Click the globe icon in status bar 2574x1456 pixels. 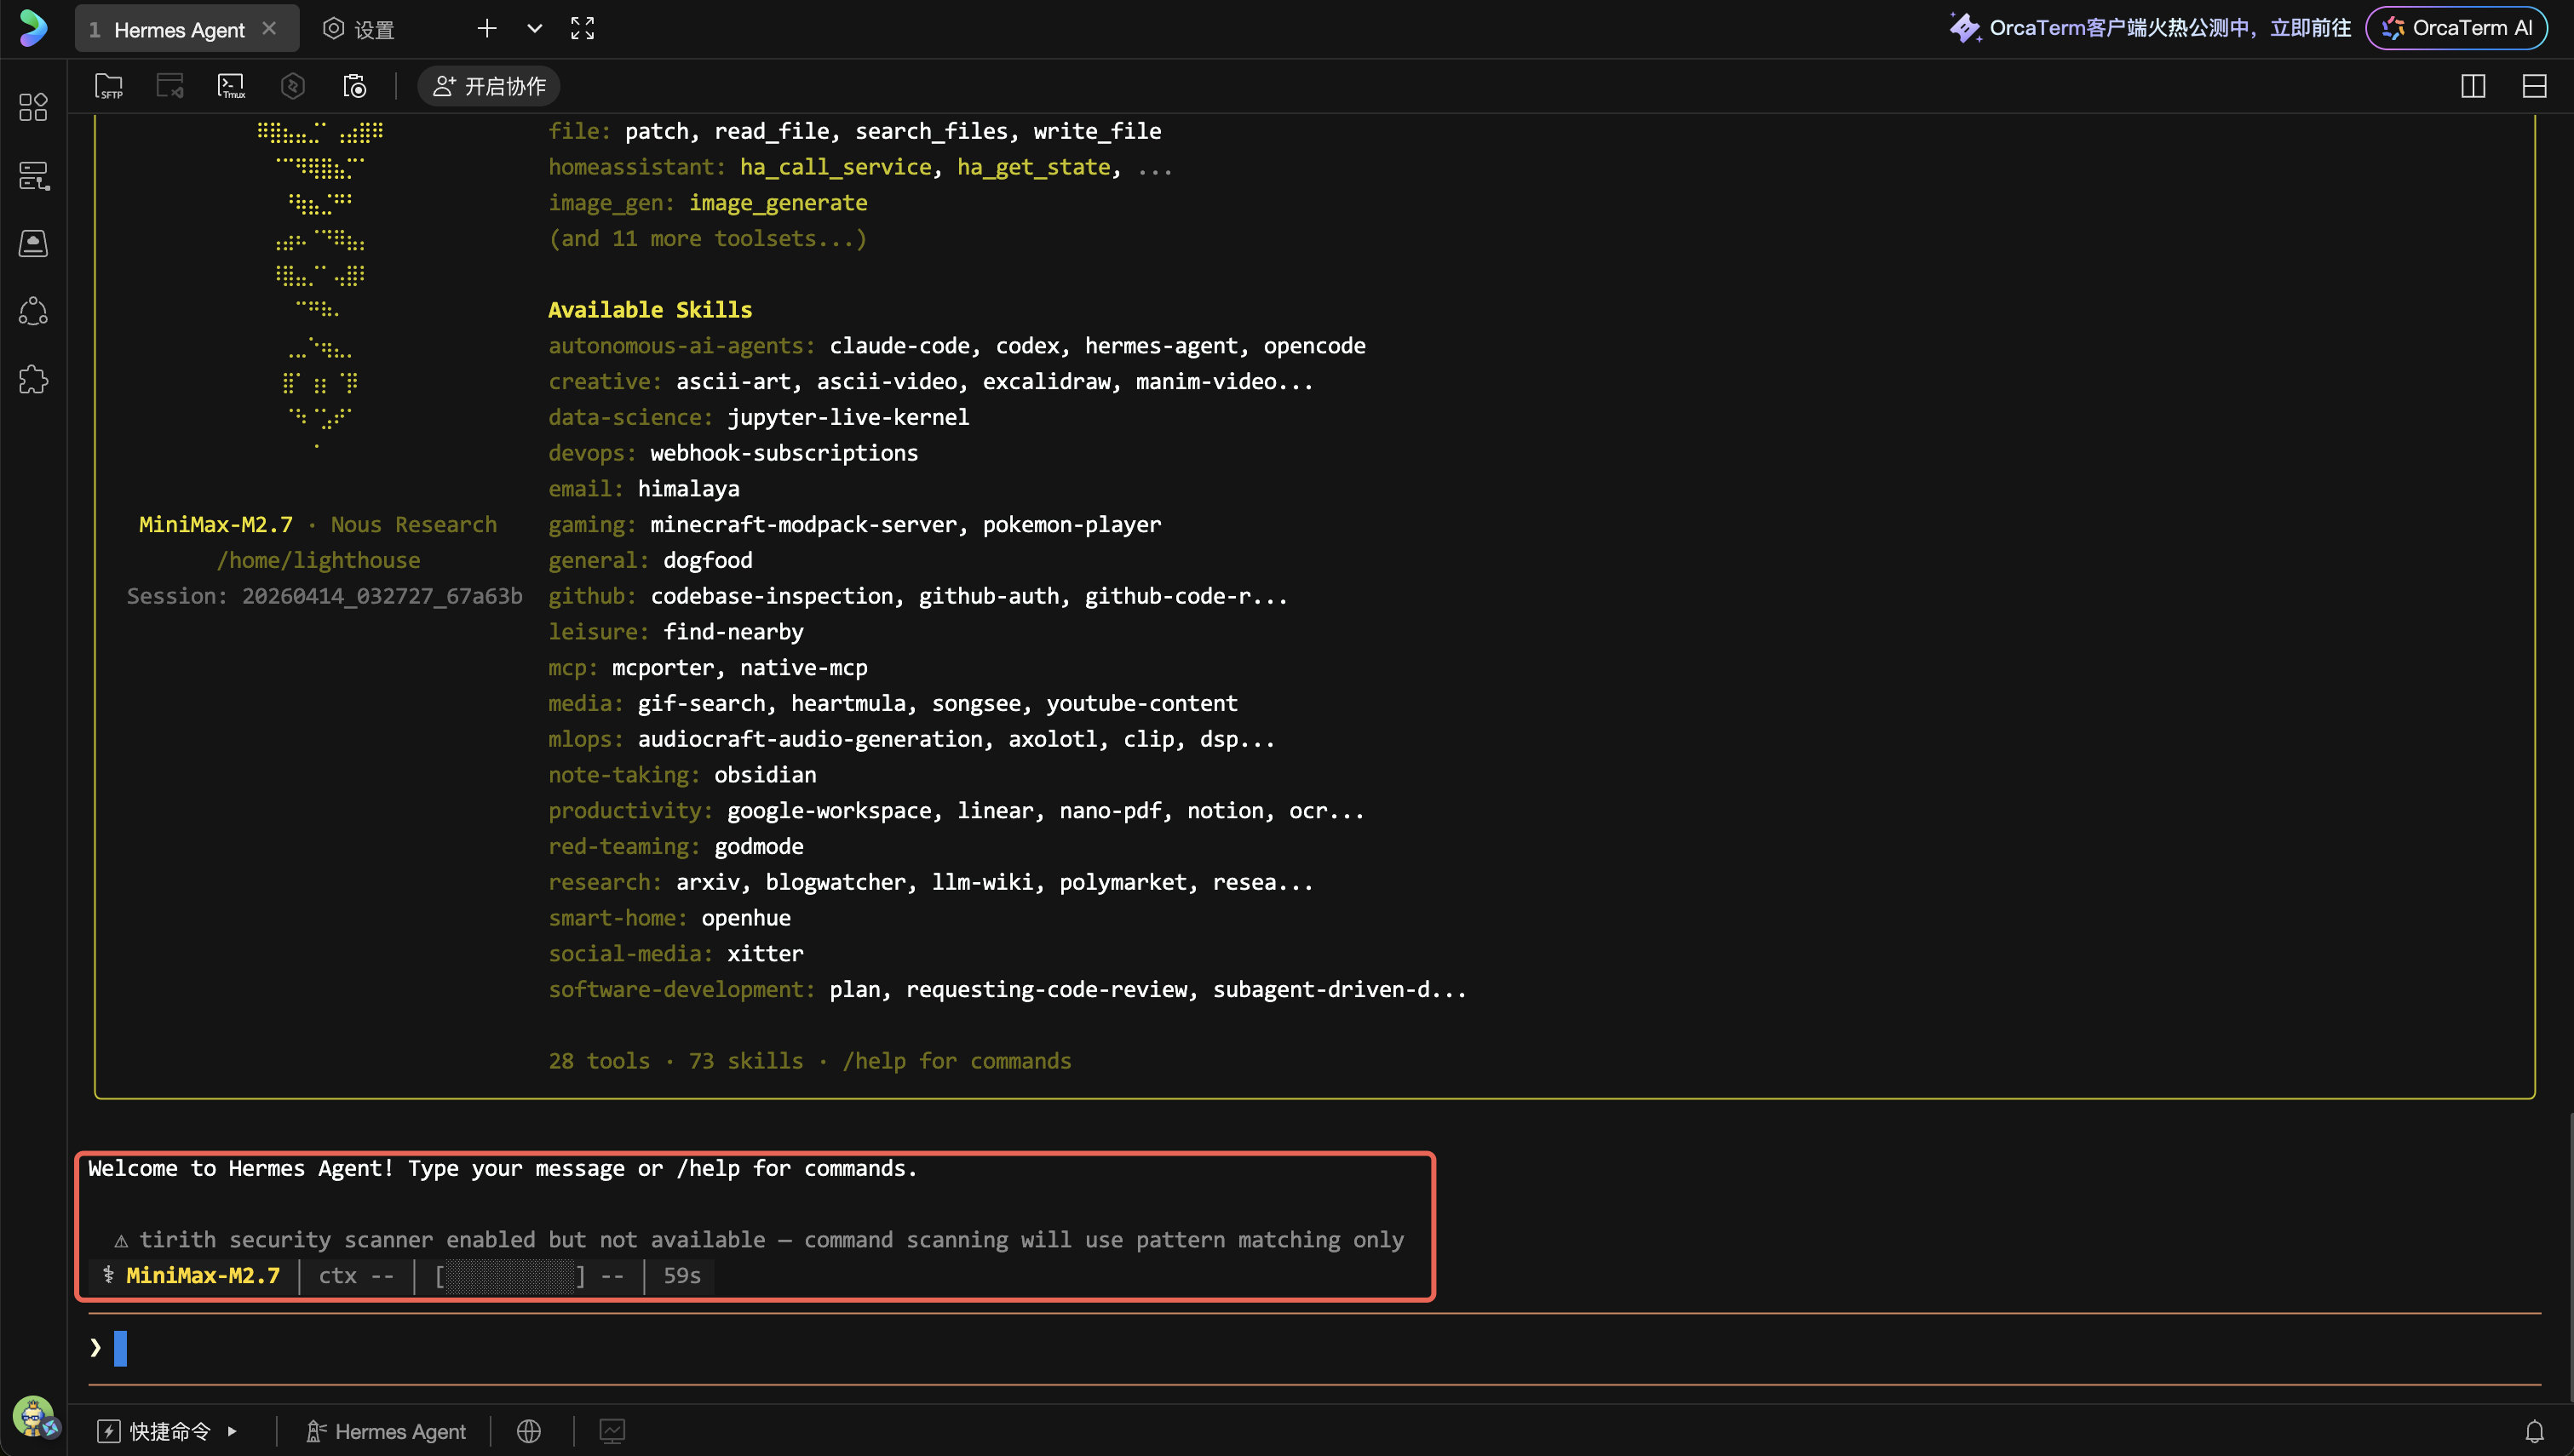(529, 1431)
